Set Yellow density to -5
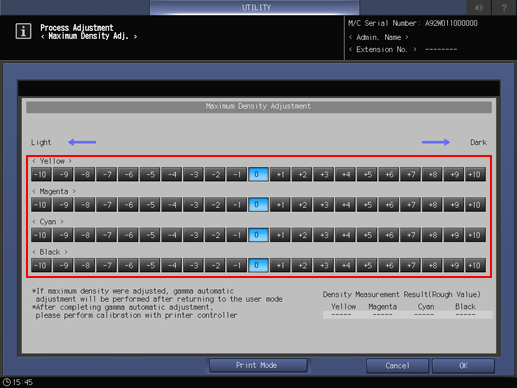Viewport: 517px width, 388px height. 150,174
